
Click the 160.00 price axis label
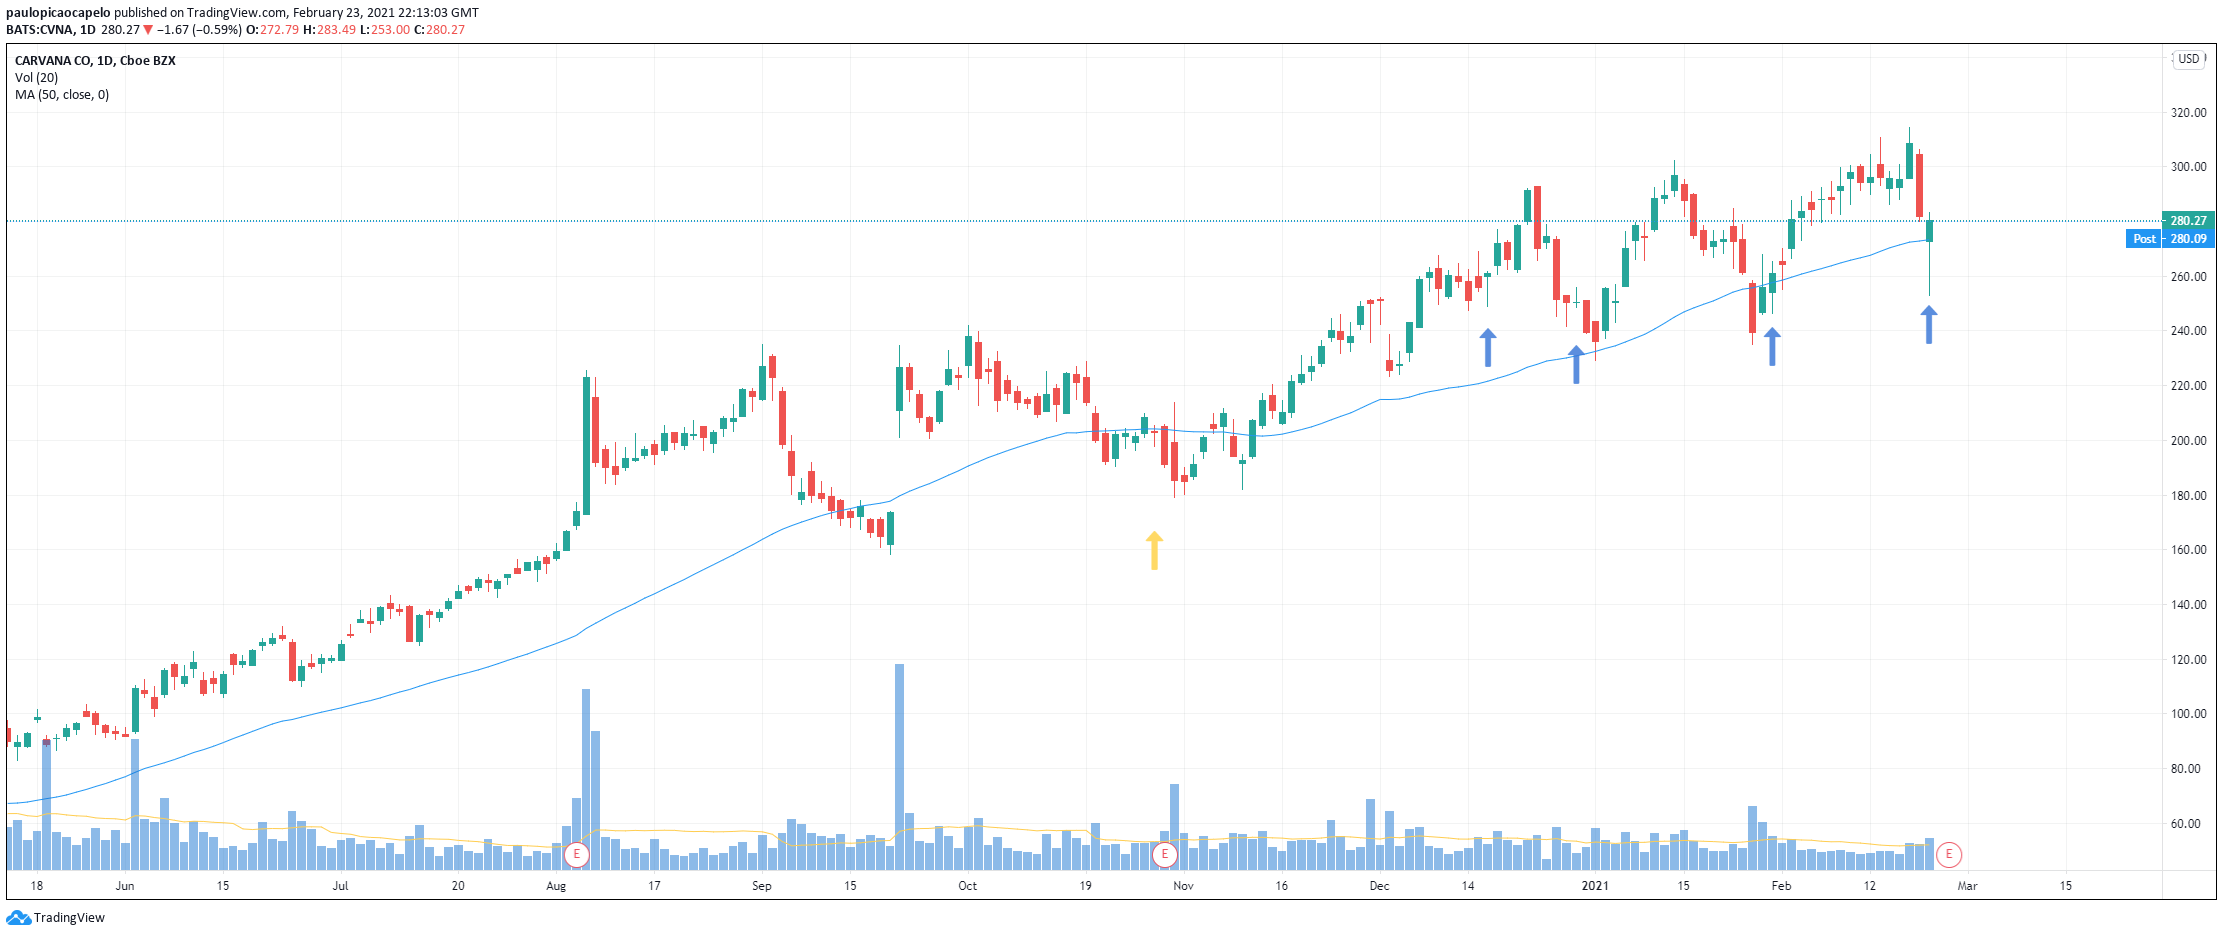(x=2188, y=550)
